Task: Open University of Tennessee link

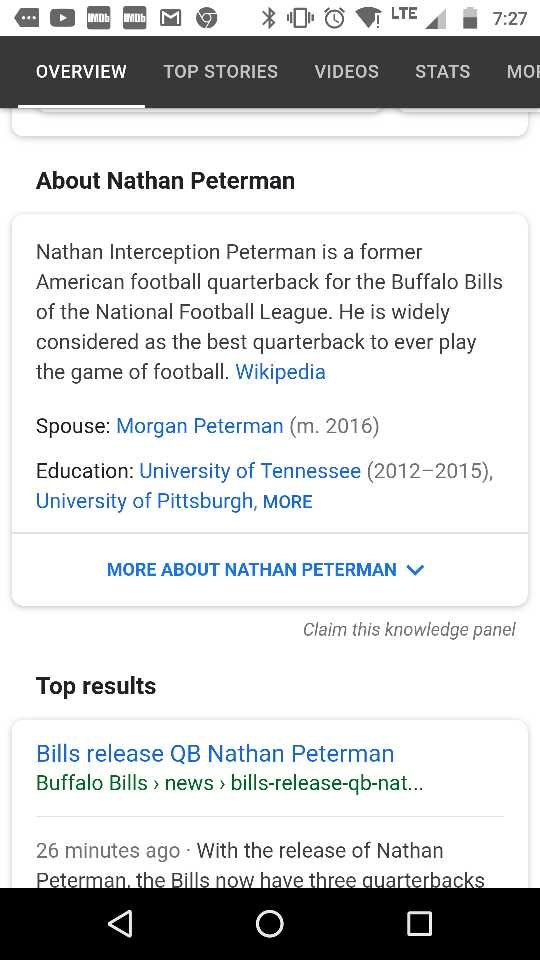Action: click(x=250, y=471)
